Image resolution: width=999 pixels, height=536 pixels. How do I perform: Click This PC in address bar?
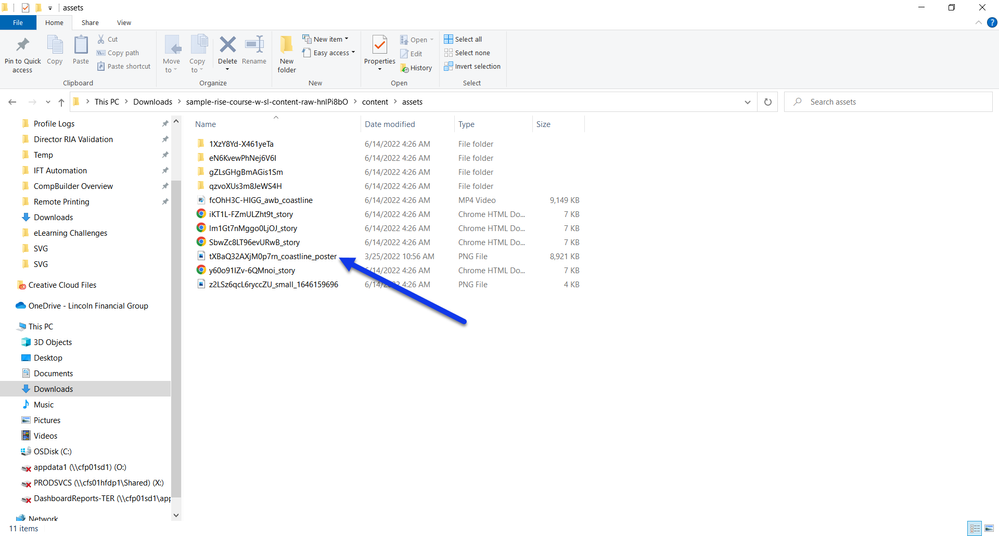(106, 102)
